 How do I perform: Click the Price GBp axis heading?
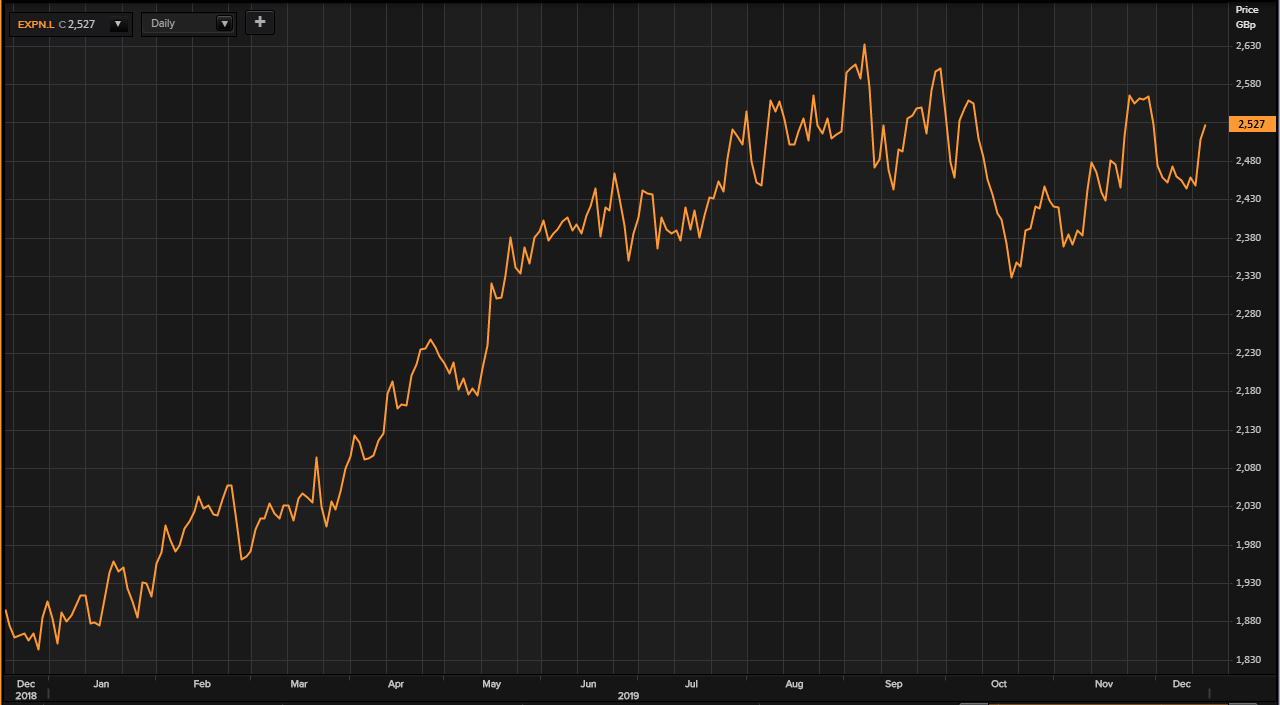[1247, 16]
